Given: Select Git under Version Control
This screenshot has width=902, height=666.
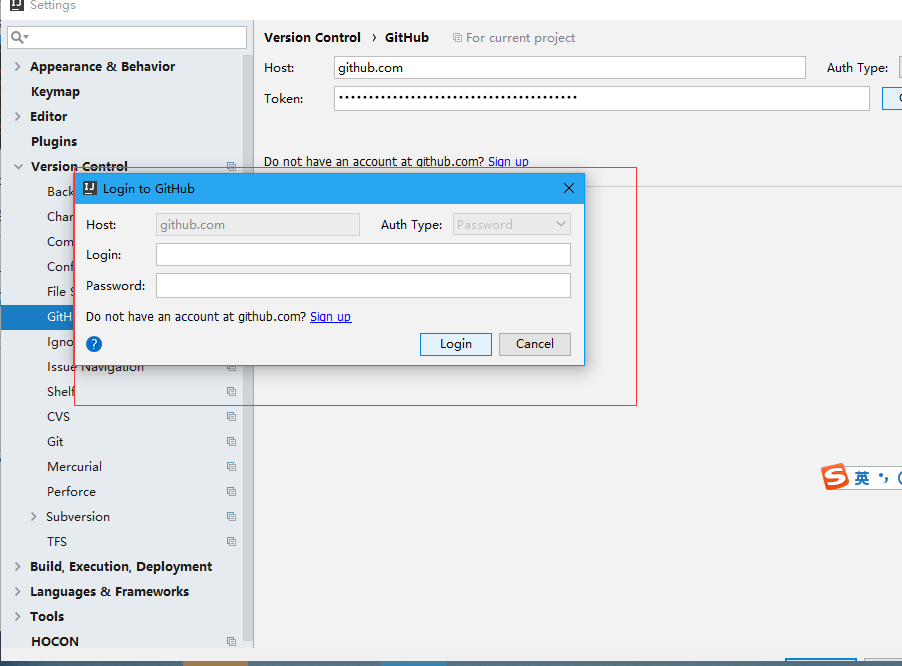Looking at the screenshot, I should coord(55,442).
